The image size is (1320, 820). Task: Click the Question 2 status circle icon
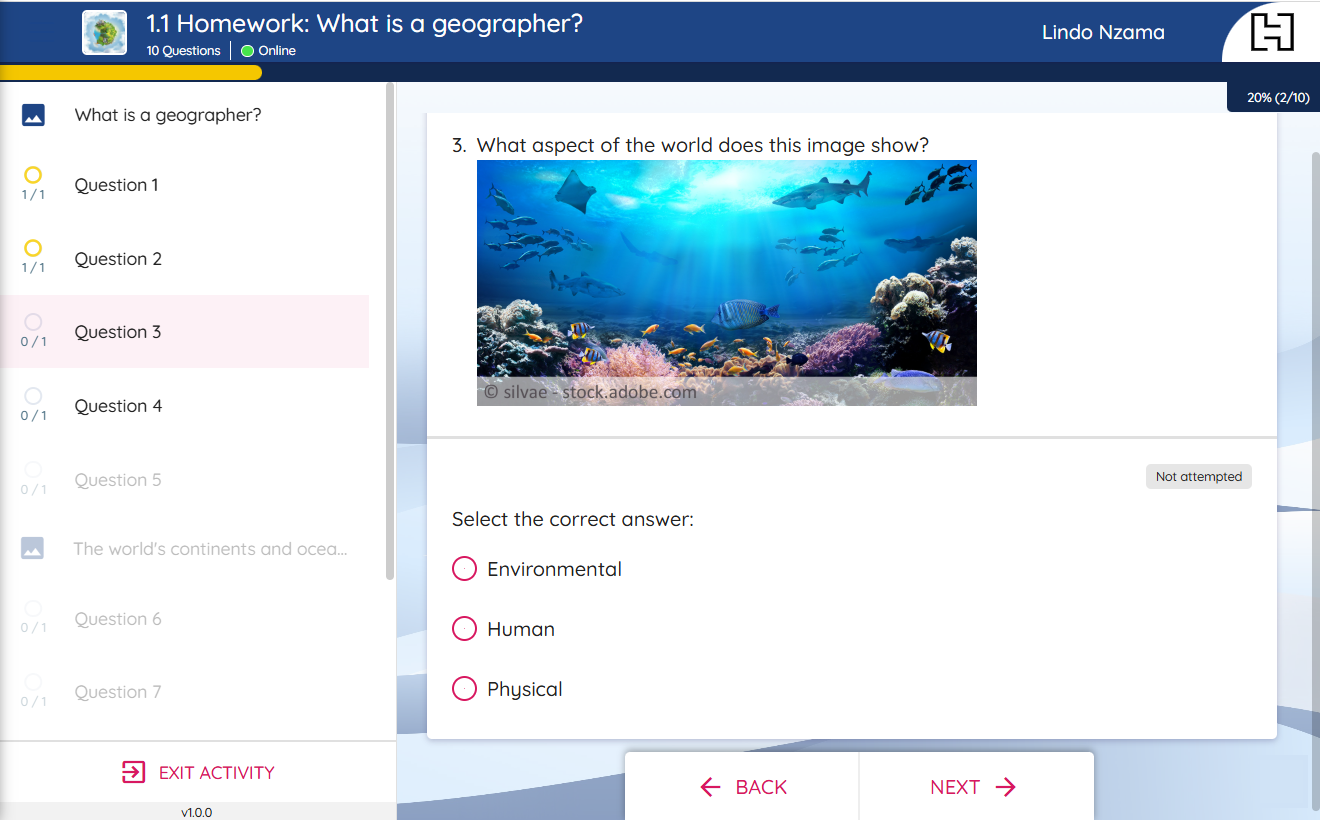tap(33, 249)
